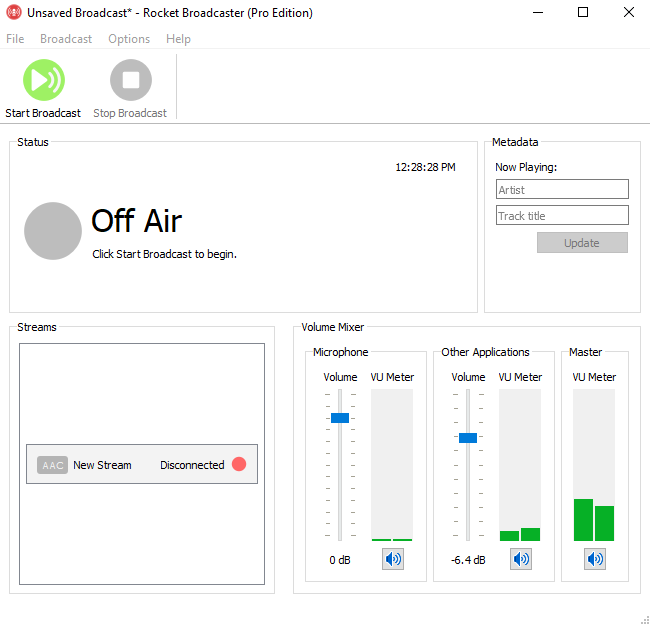Click the 'Click Start Broadcast to begin.' text

tap(165, 254)
